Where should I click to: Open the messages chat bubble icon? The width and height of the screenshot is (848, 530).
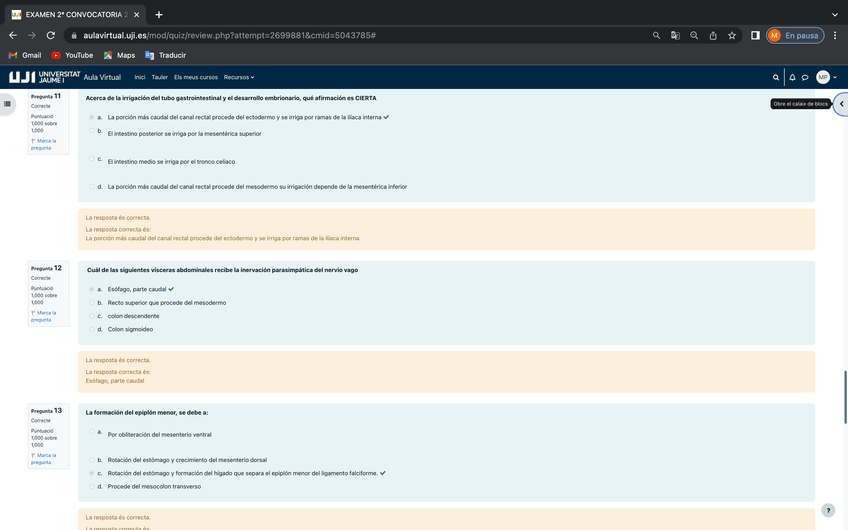(x=805, y=77)
